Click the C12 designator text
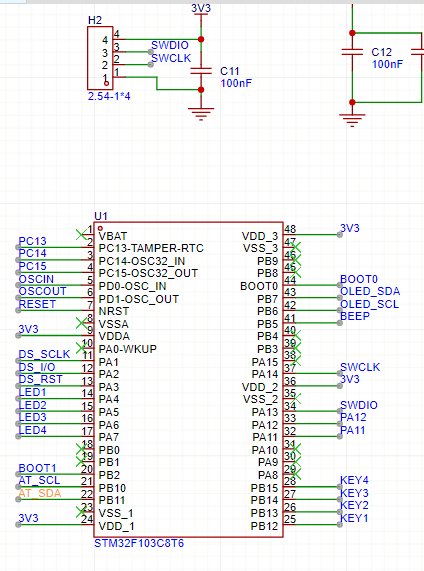 381,52
